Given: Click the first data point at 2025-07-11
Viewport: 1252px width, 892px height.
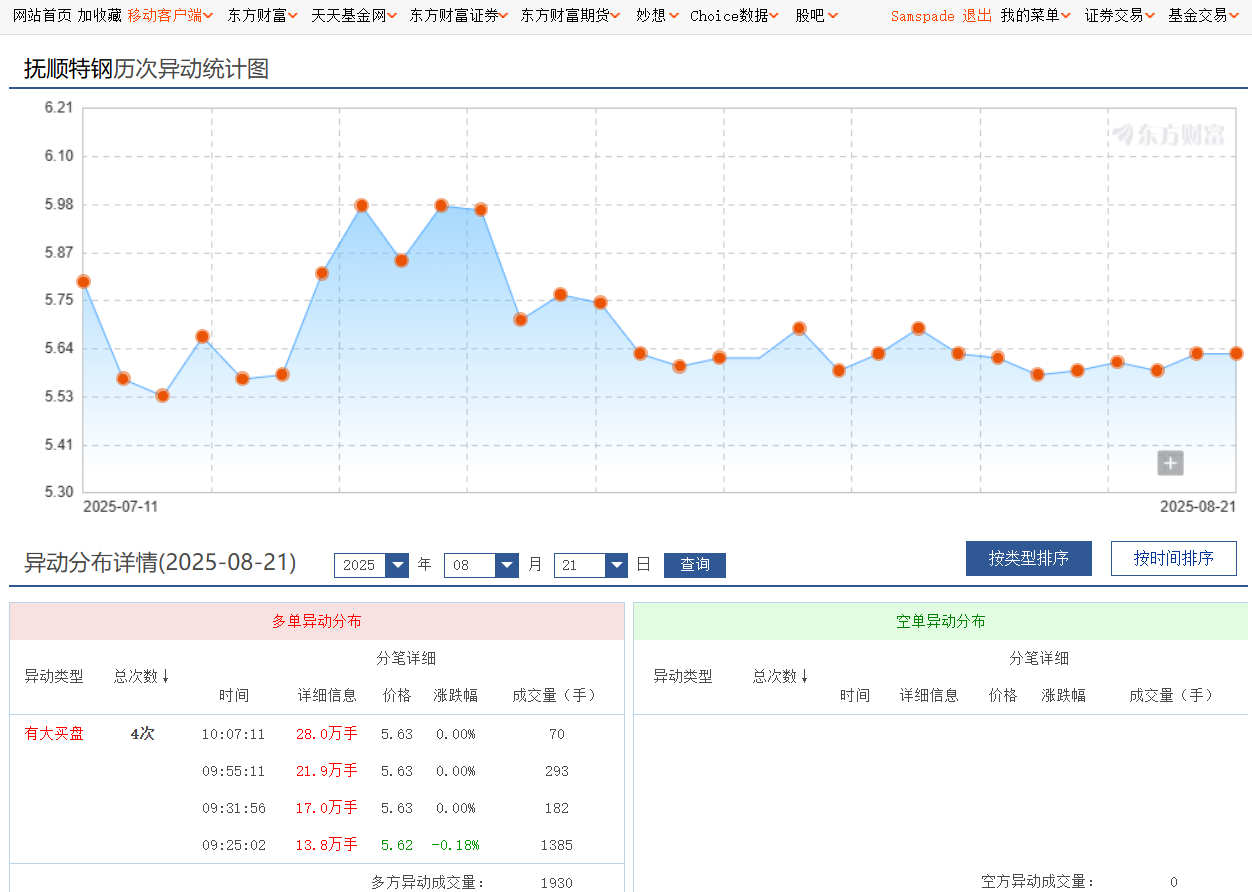Looking at the screenshot, I should point(83,282).
